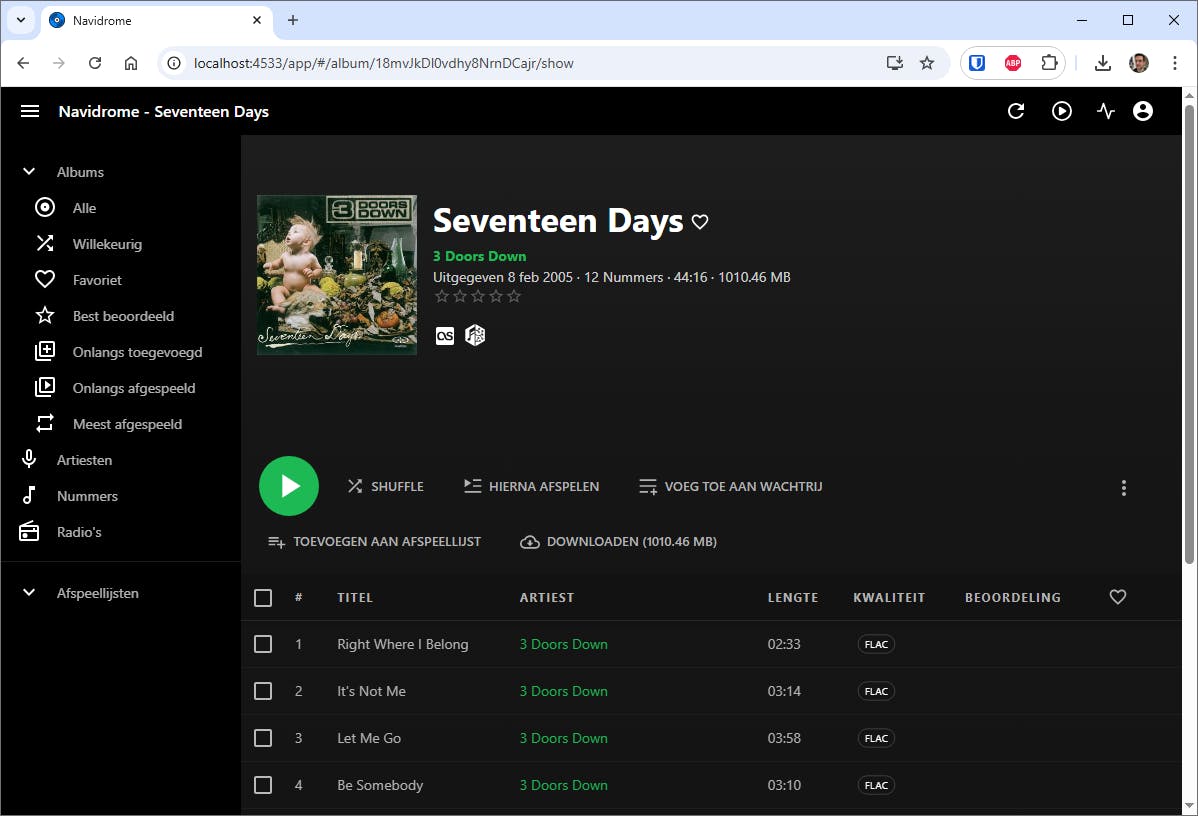Shuffle the album tracks
The width and height of the screenshot is (1198, 816).
[x=386, y=486]
